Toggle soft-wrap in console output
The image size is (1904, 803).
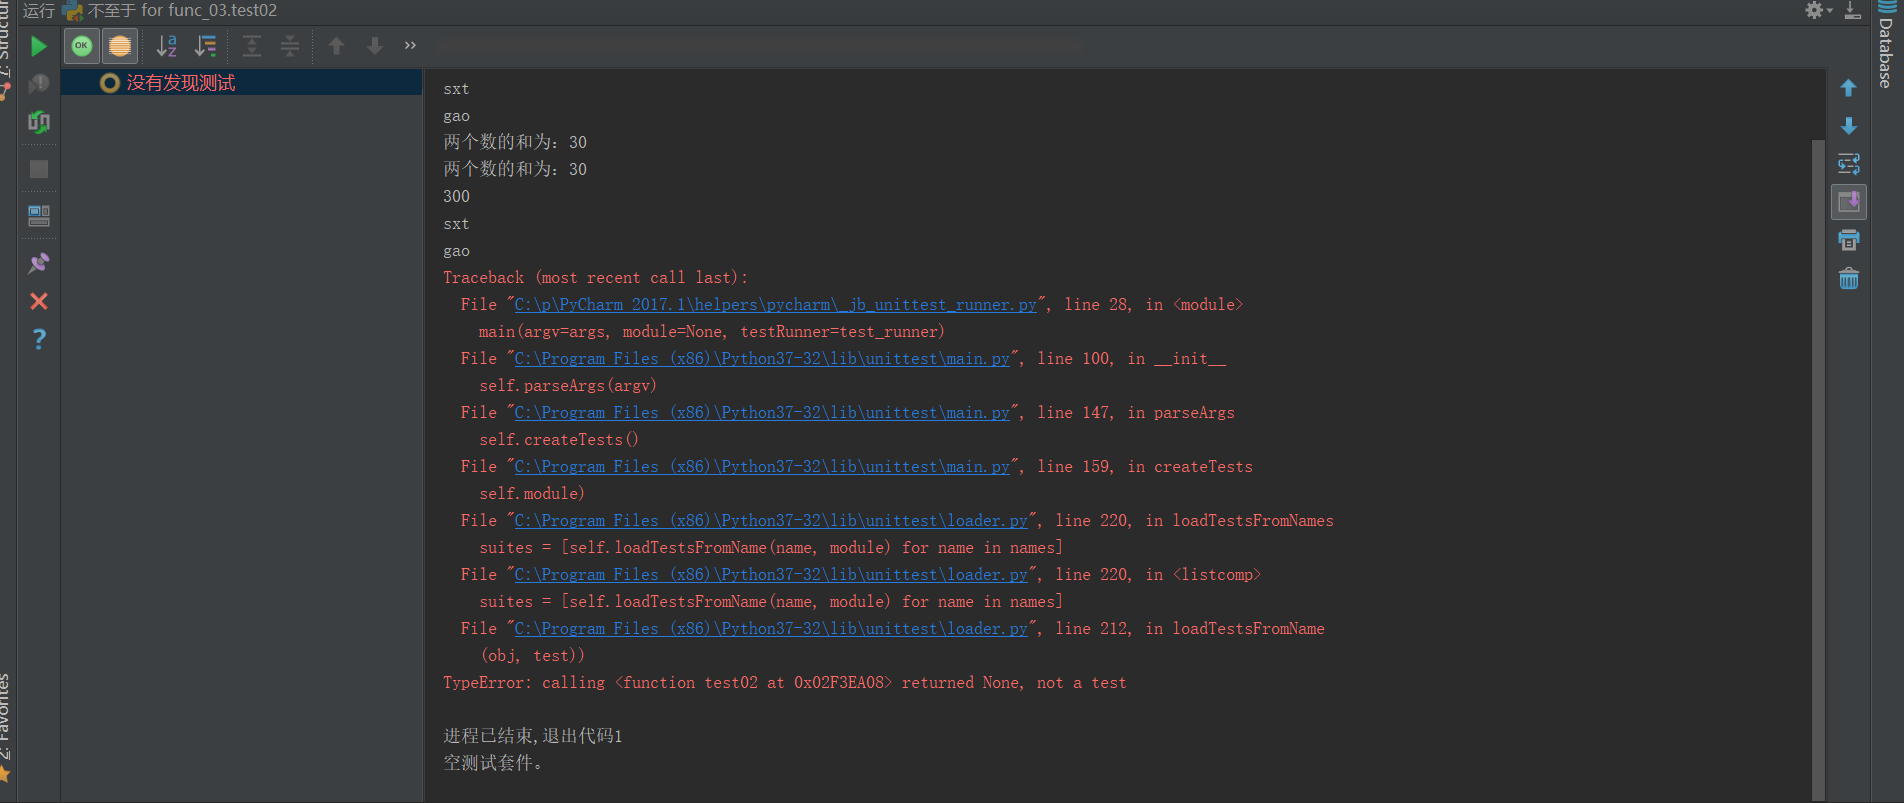[x=1848, y=164]
